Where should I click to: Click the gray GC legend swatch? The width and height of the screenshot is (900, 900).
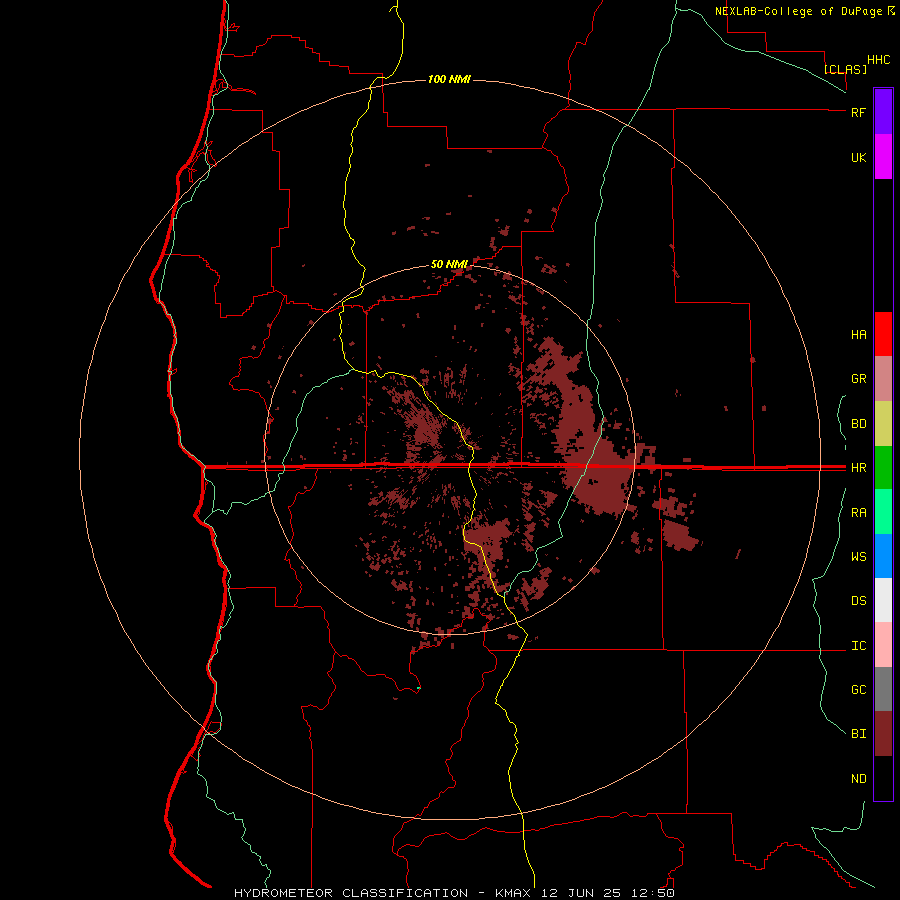tap(883, 689)
